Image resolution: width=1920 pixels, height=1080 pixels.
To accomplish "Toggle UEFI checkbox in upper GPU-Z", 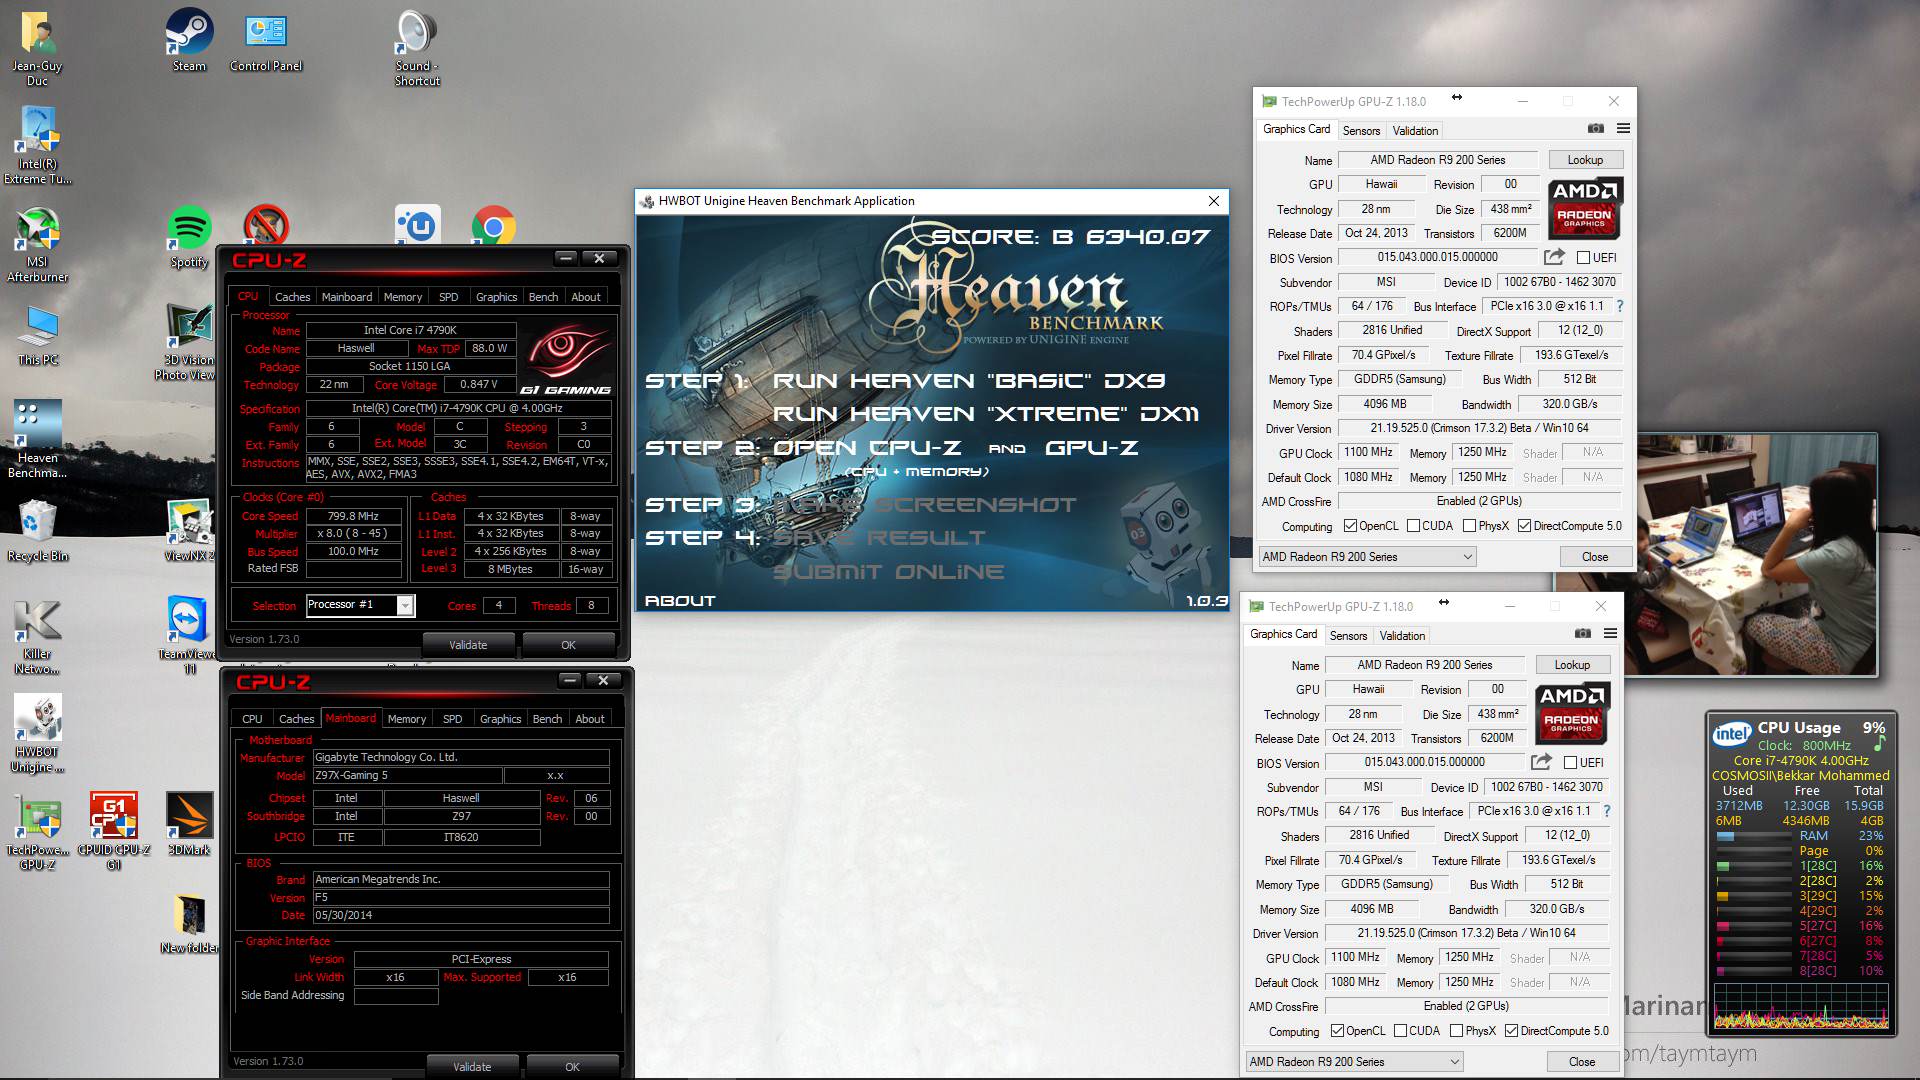I will pos(1582,258).
